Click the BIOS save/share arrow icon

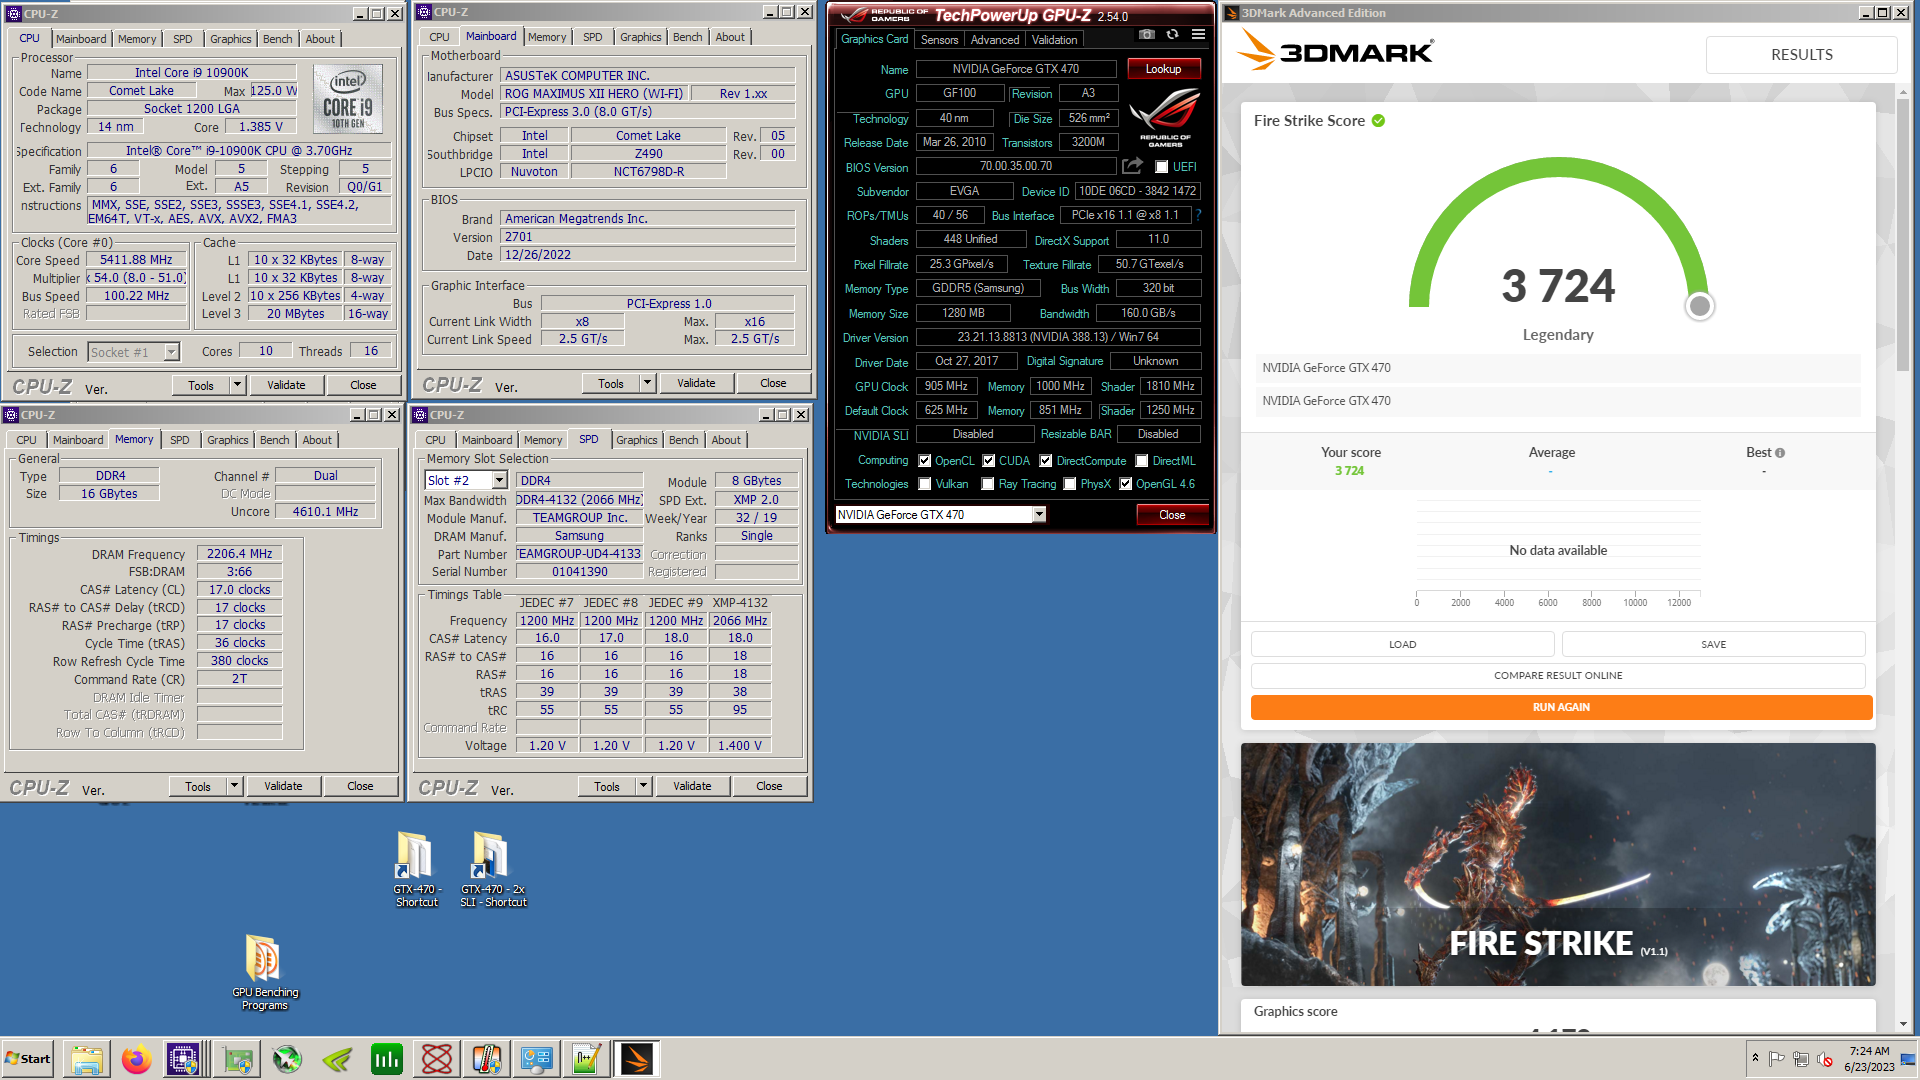[x=1132, y=166]
